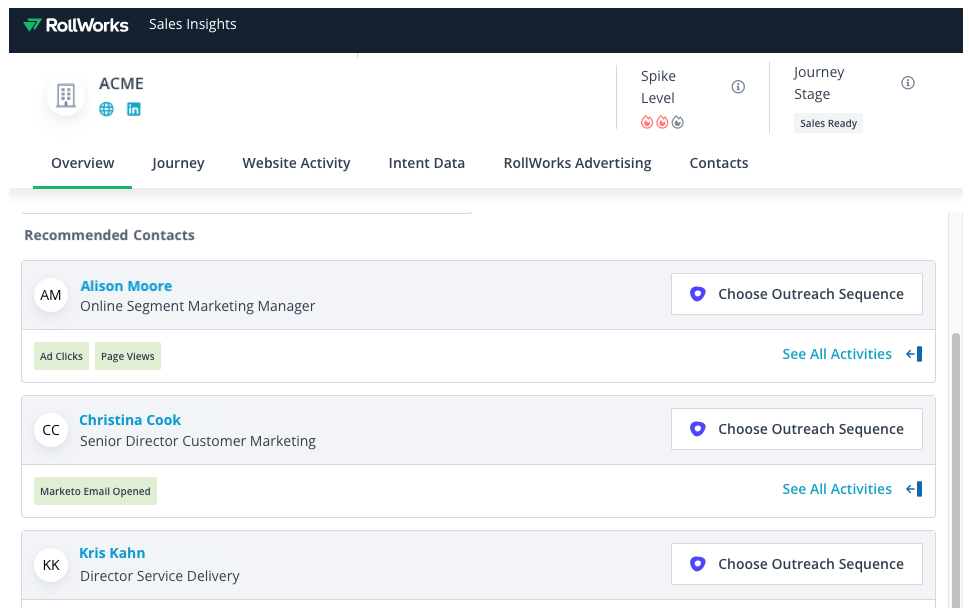Open ACME LinkedIn profile icon

tap(133, 109)
